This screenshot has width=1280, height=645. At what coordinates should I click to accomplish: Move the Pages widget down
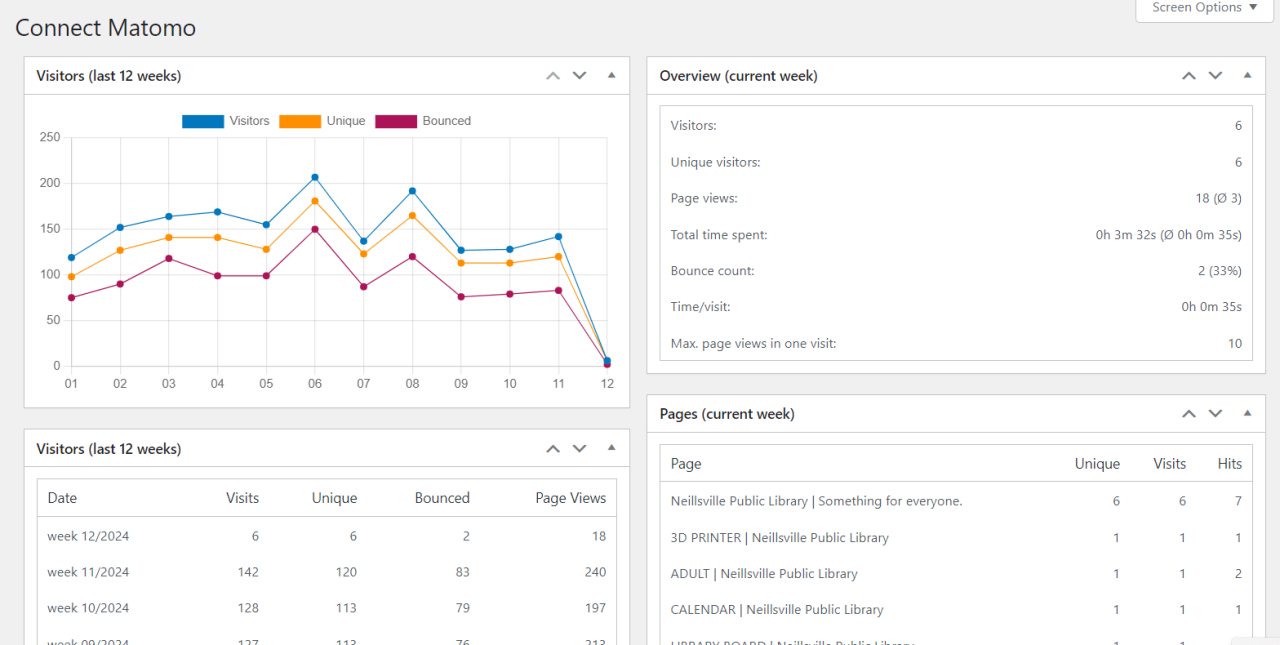[x=1215, y=413]
